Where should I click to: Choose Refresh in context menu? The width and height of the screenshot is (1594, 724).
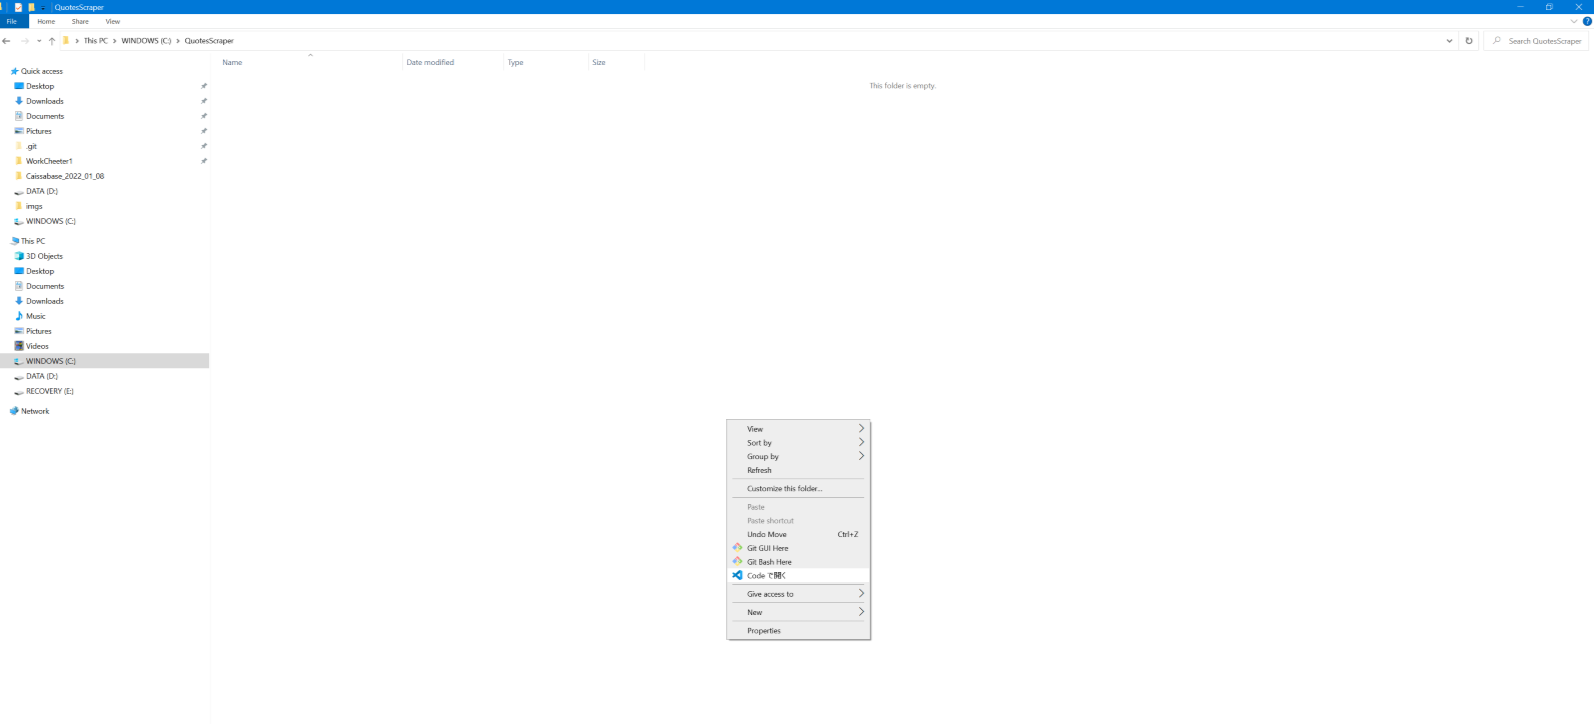coord(798,470)
